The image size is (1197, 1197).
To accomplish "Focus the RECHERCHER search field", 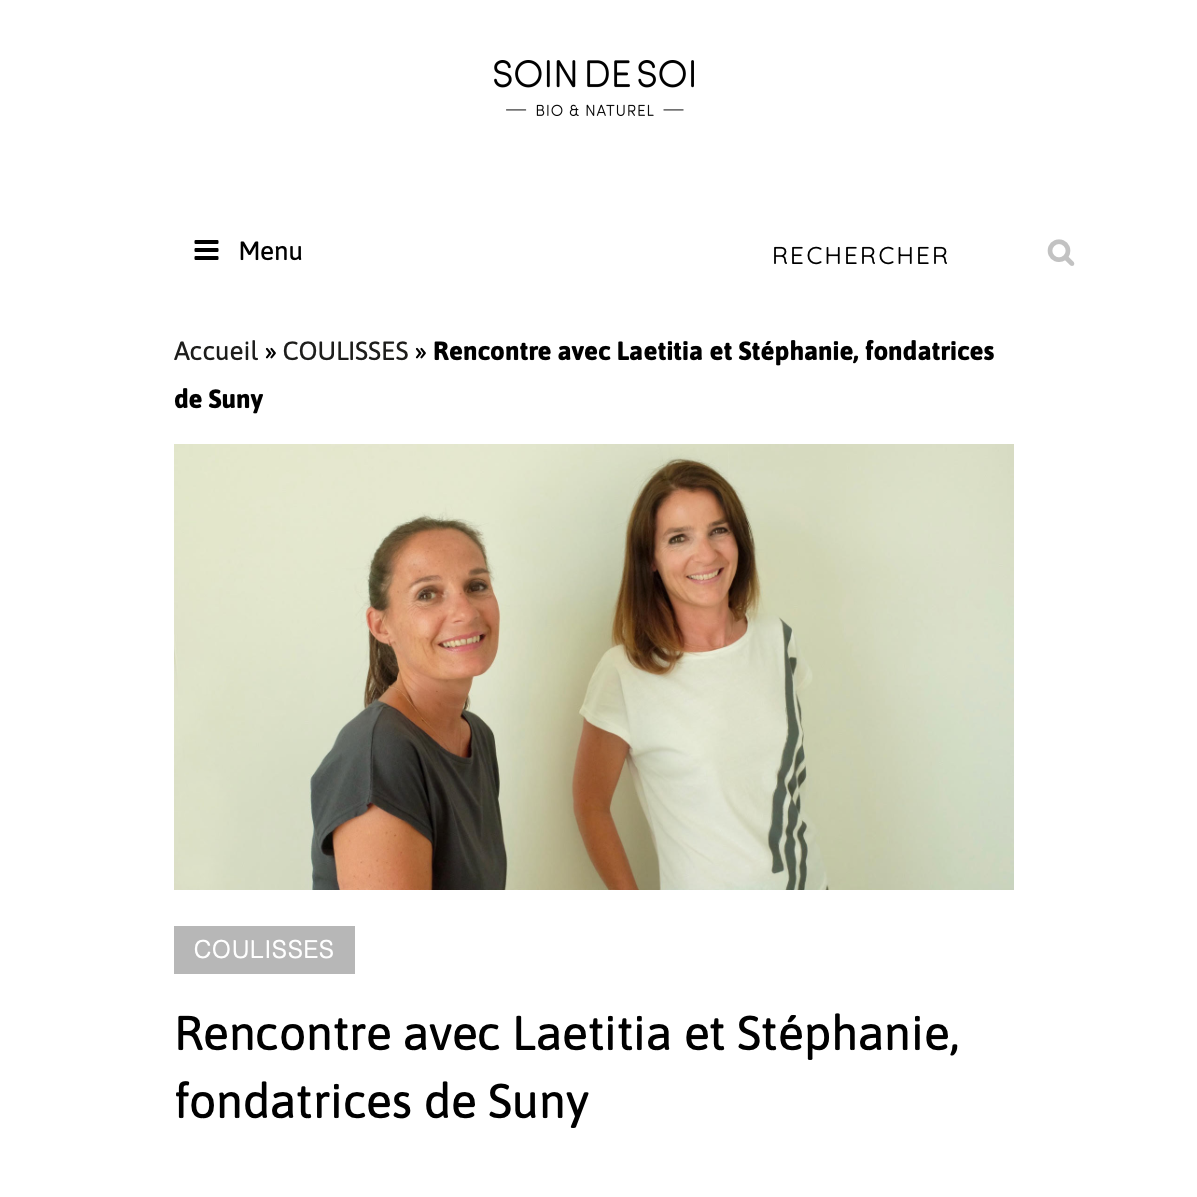I will click(860, 256).
